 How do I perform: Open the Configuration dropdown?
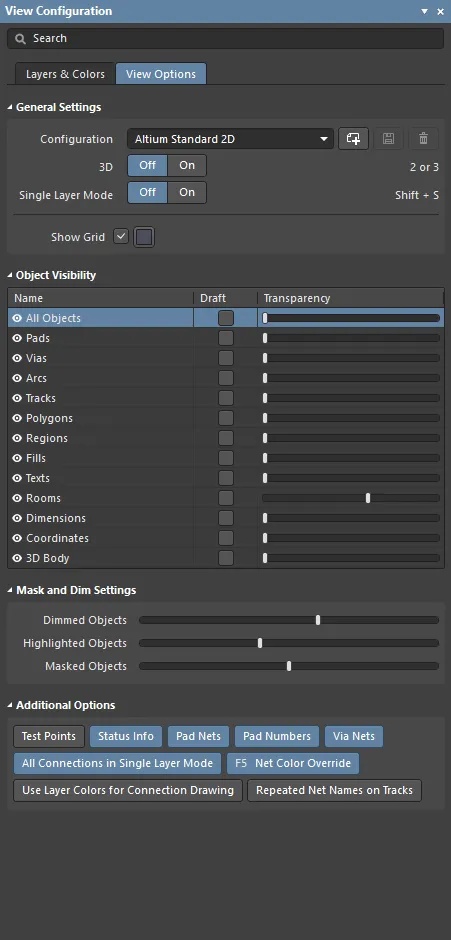click(230, 139)
